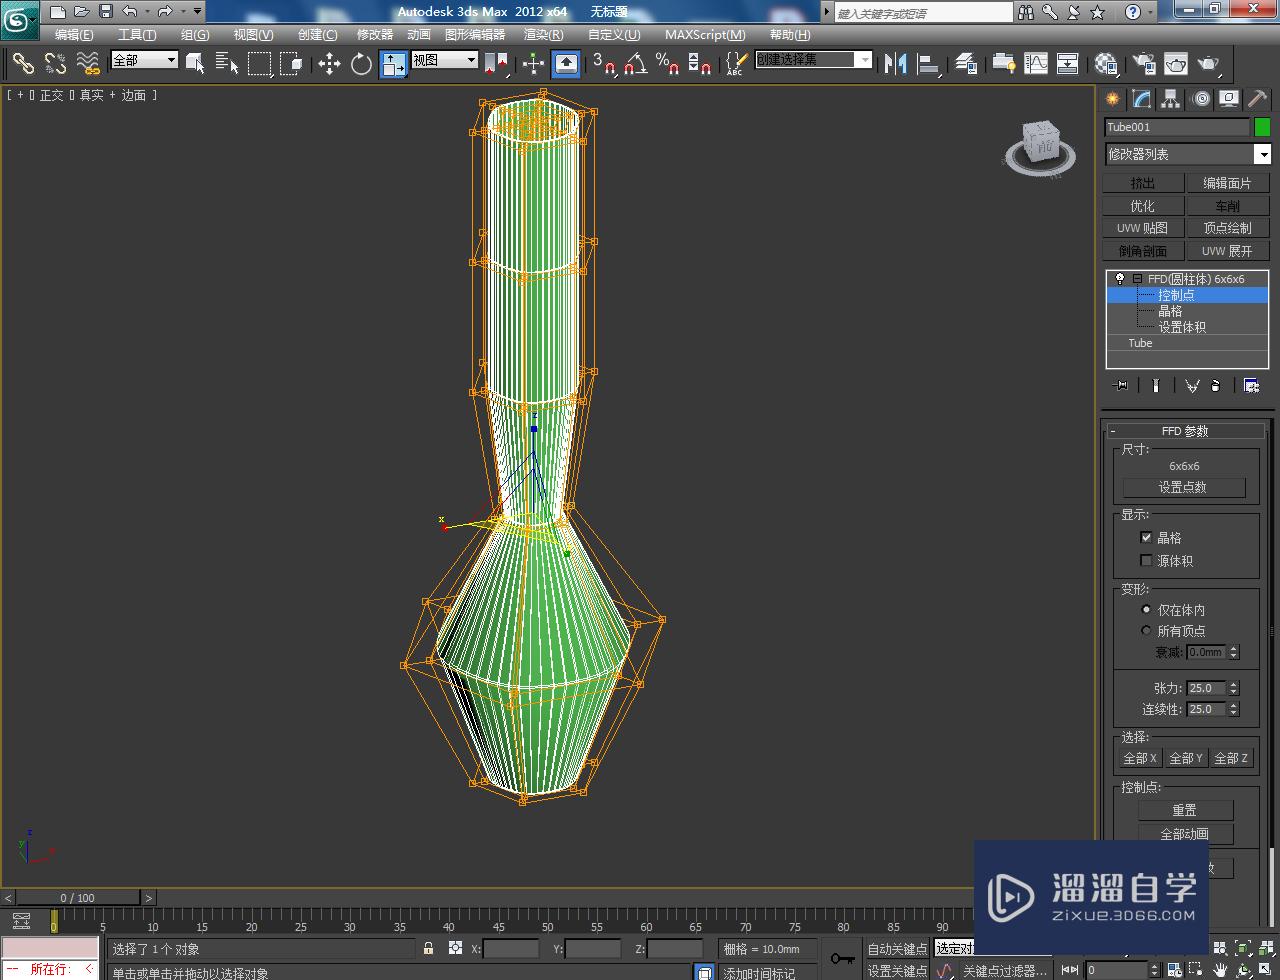The image size is (1280, 980).
Task: Open the help question-mark dropdown arrow
Action: (x=1150, y=12)
